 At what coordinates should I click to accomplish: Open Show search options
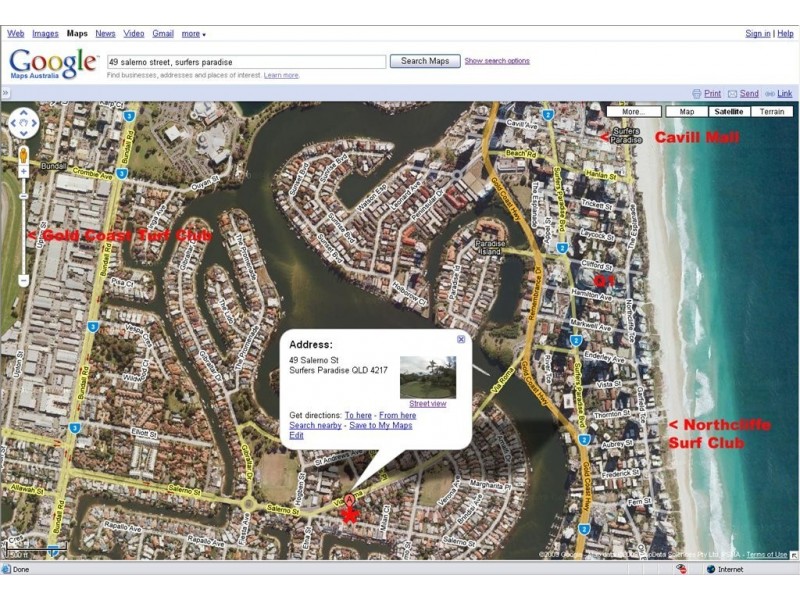click(497, 61)
